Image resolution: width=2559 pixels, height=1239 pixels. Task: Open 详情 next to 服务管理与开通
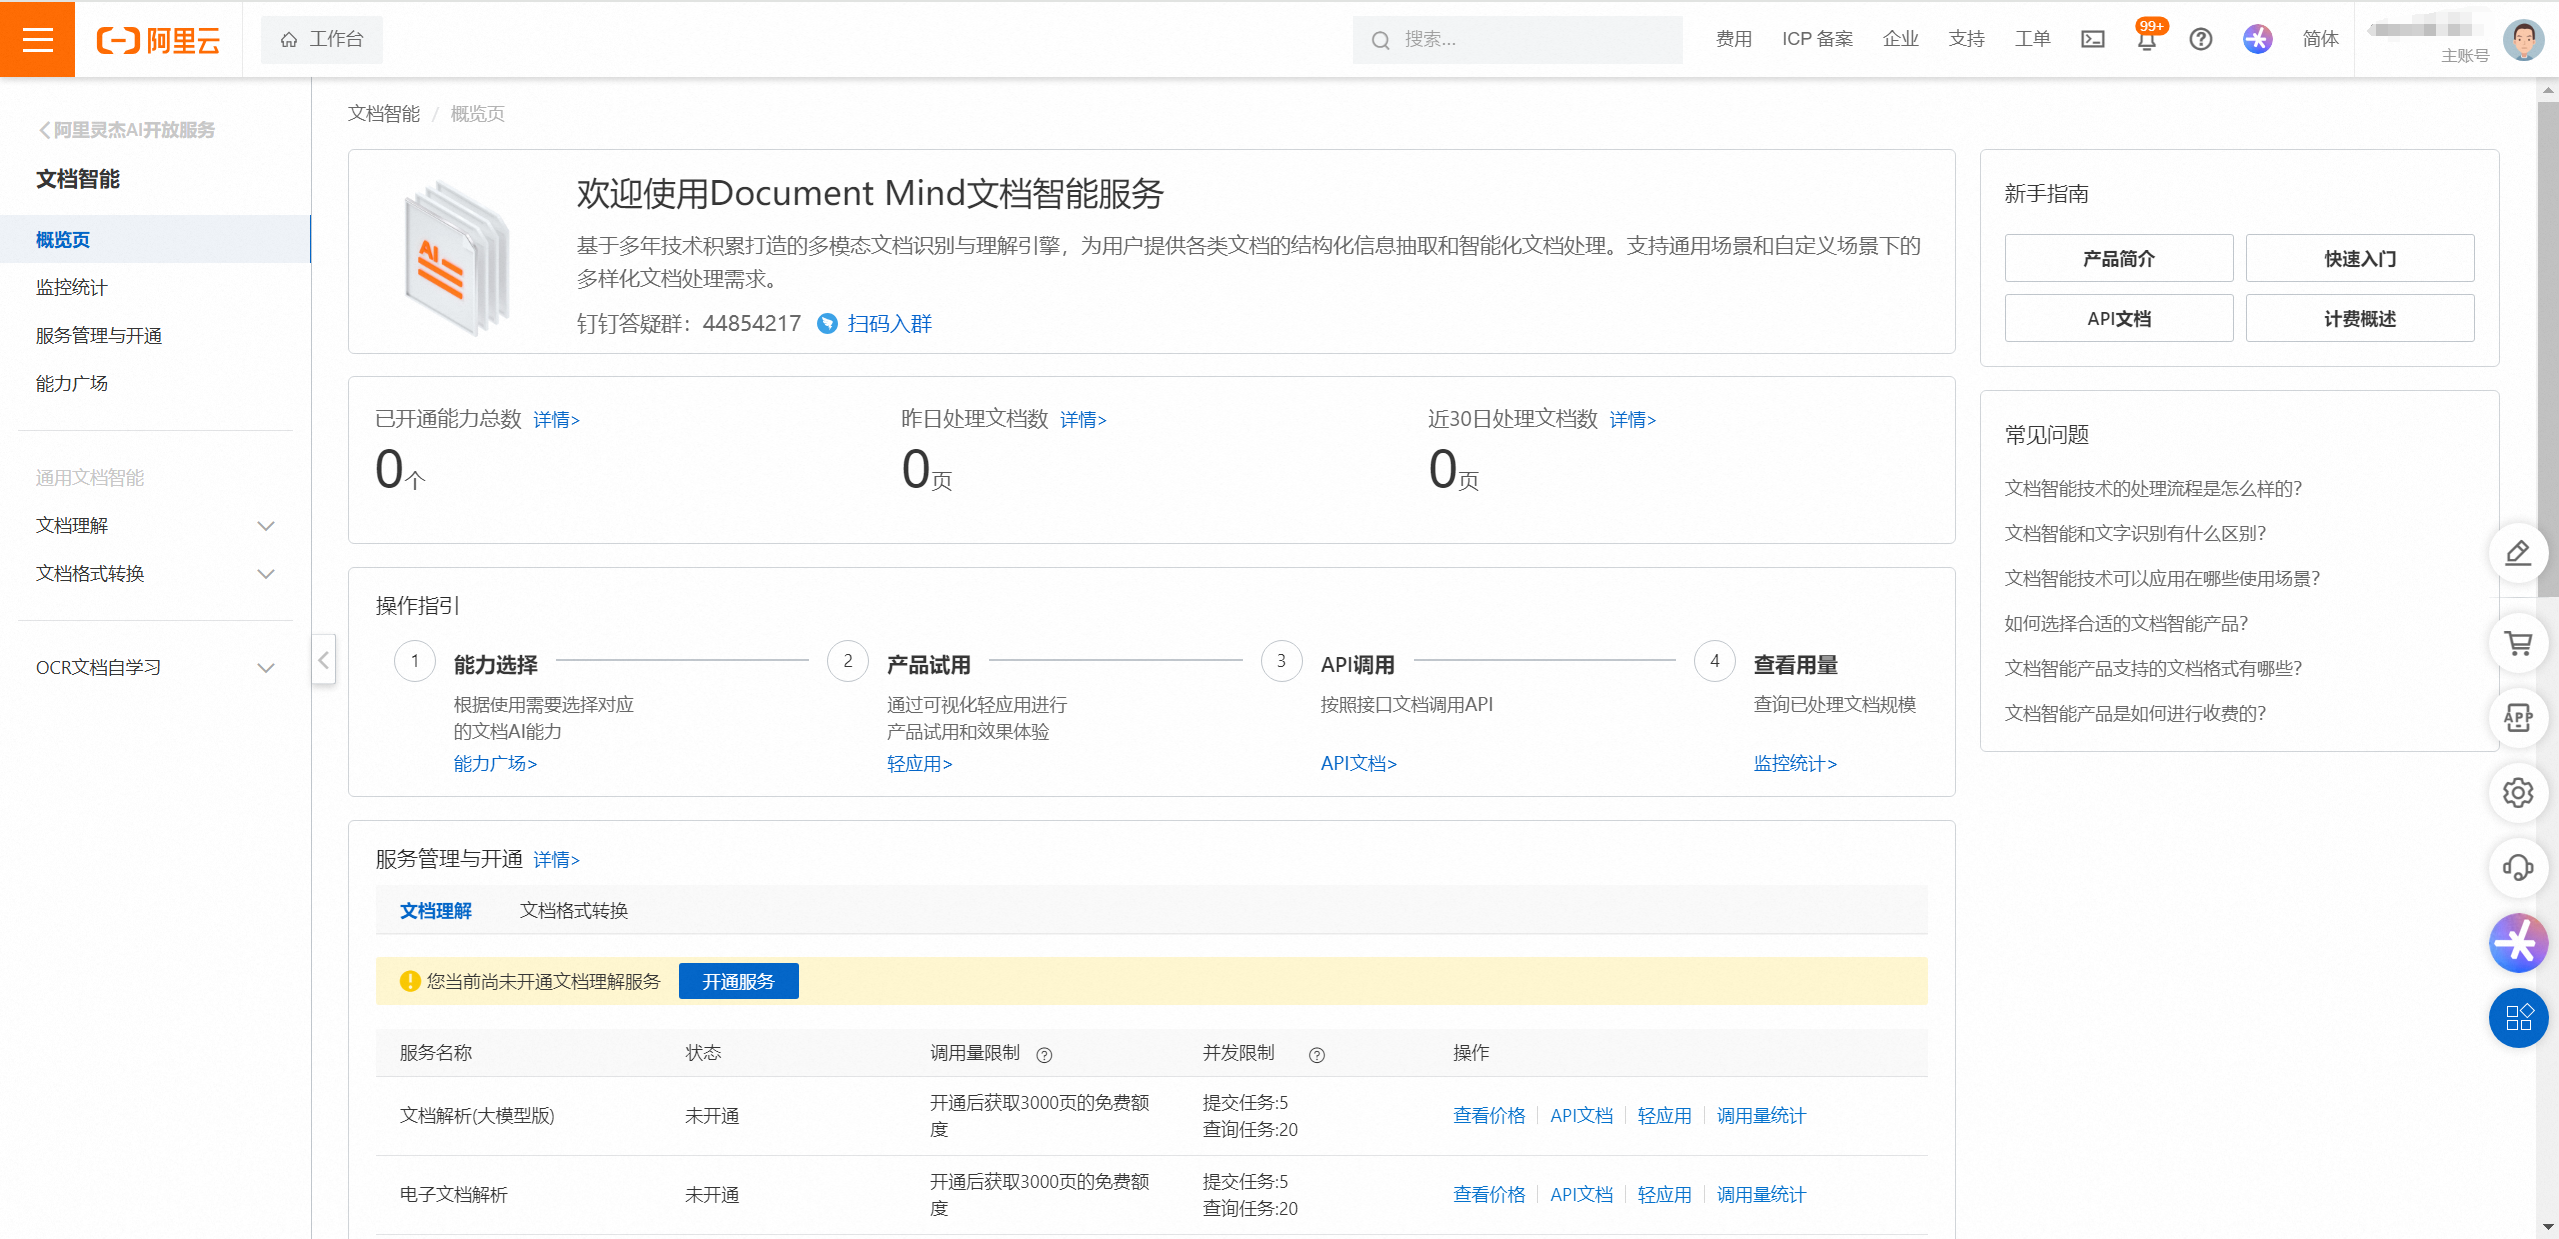(x=556, y=860)
